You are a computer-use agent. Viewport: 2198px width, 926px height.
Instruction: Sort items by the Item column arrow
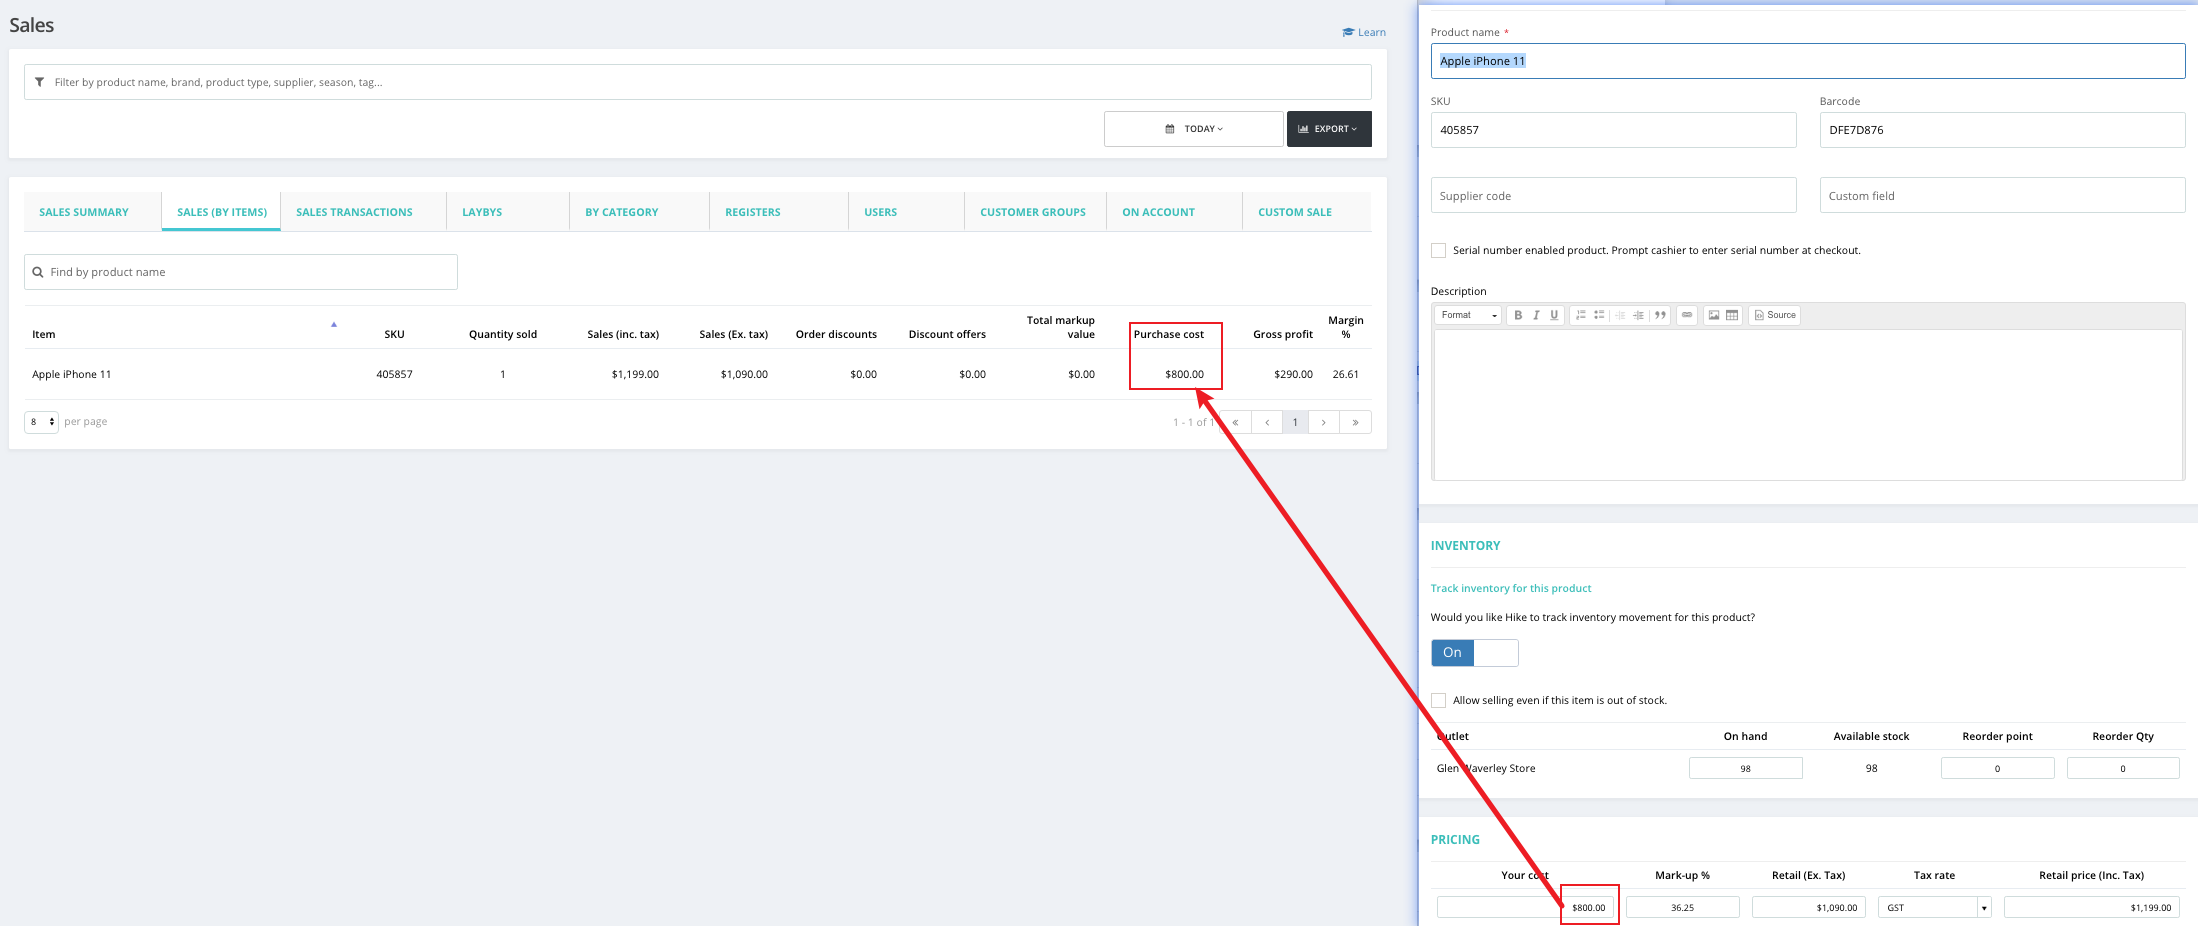click(x=334, y=324)
